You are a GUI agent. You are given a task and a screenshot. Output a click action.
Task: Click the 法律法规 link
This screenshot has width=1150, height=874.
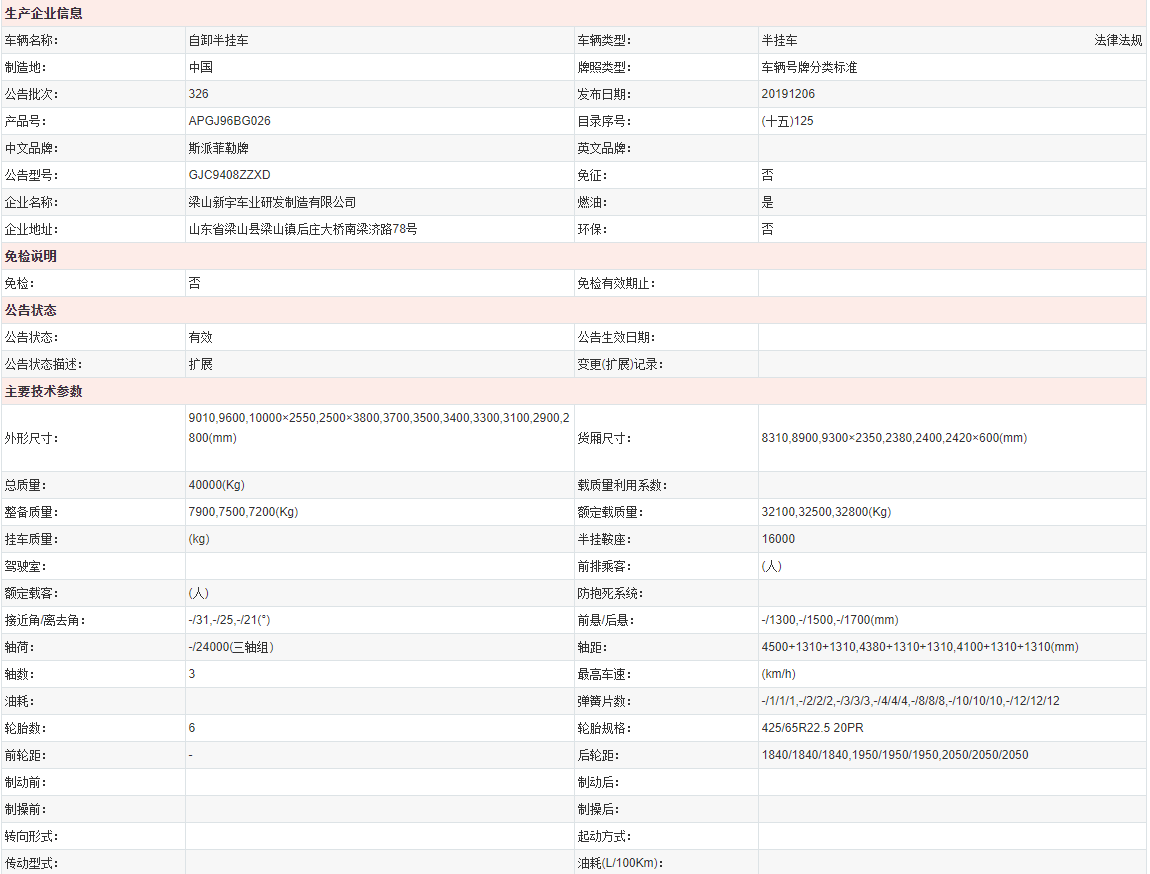pos(1117,40)
